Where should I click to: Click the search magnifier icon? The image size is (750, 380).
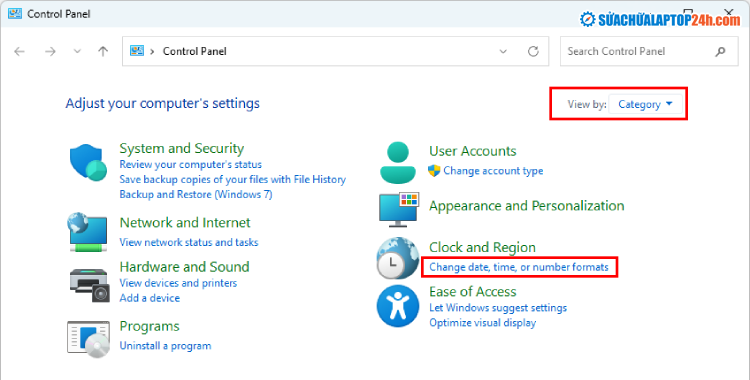point(720,51)
